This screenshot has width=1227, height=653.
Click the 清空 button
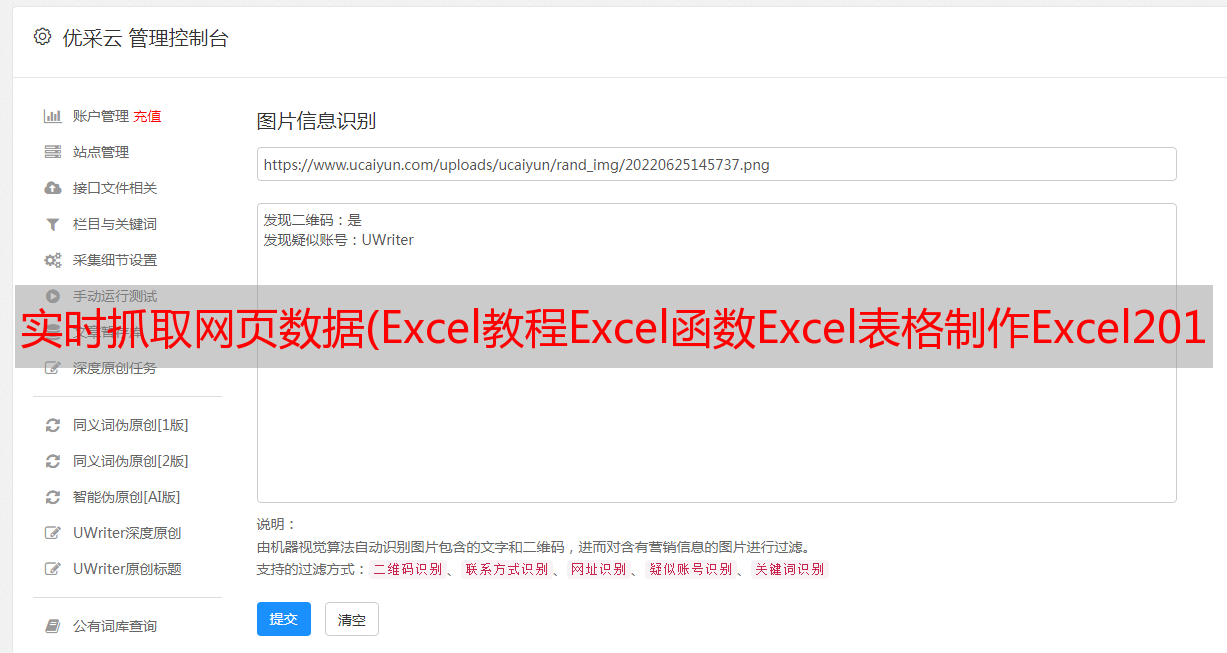click(352, 619)
